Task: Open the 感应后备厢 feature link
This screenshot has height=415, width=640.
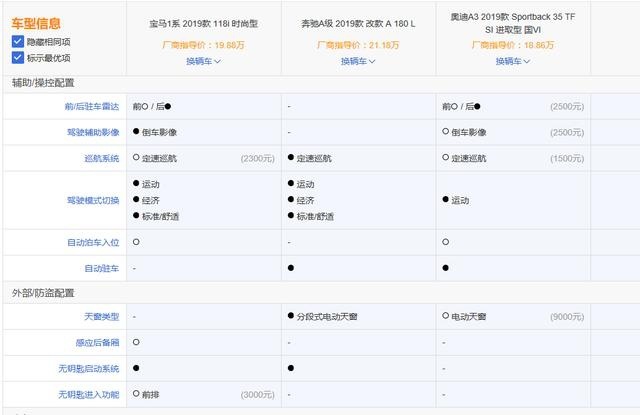Action: coord(97,342)
